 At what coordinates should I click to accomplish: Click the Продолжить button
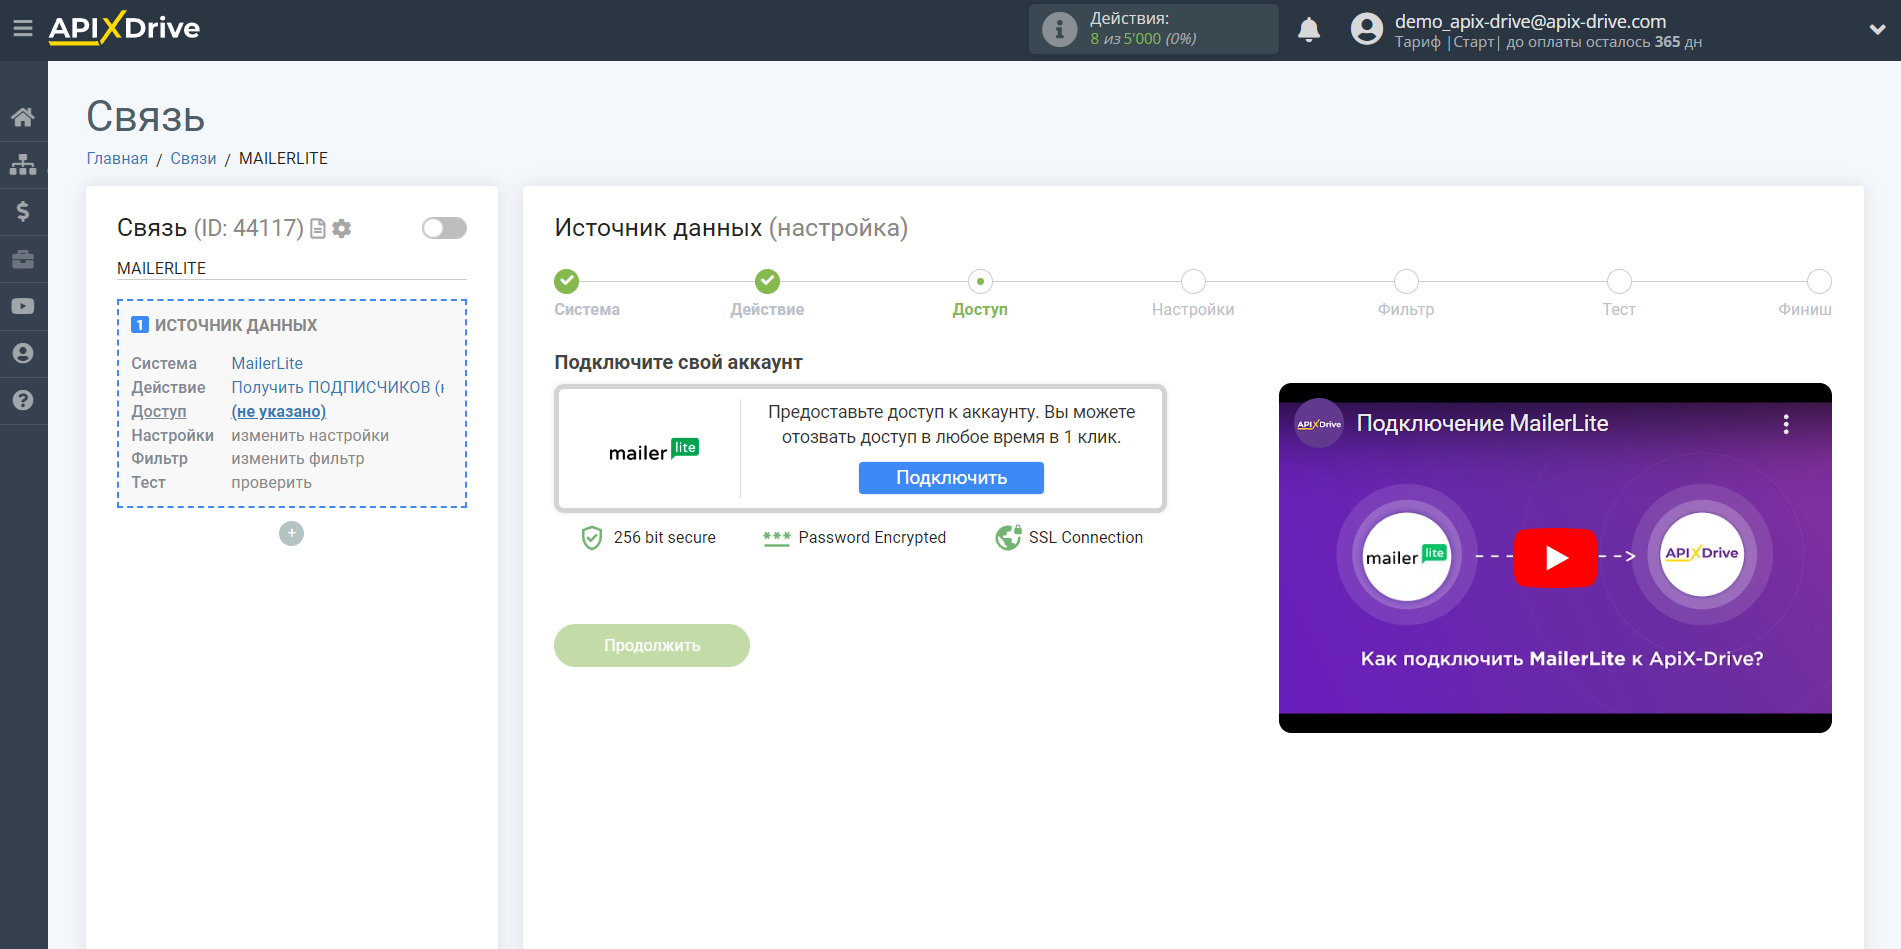pyautogui.click(x=652, y=646)
